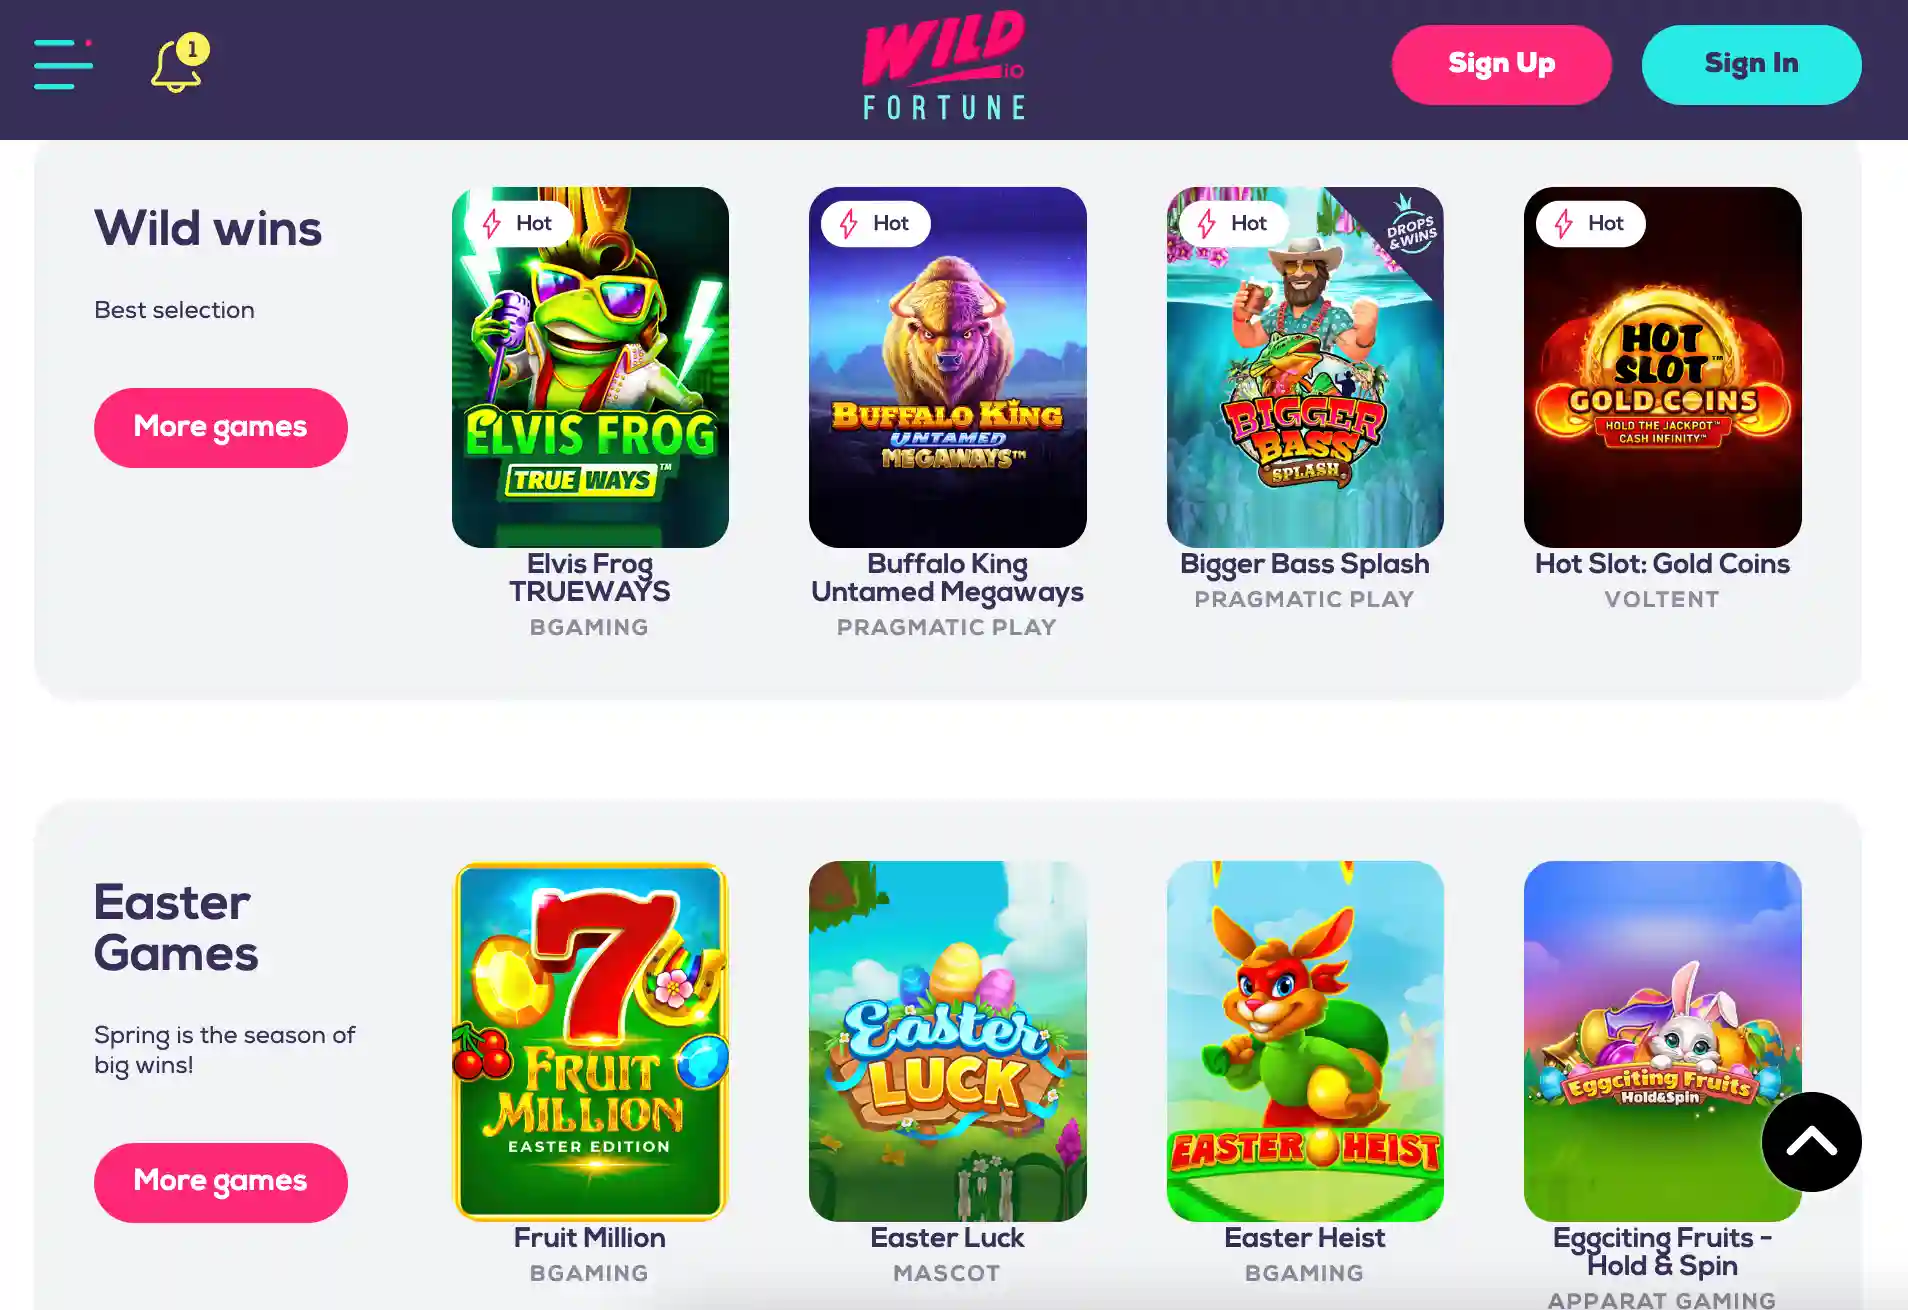Viewport: 1908px width, 1310px height.
Task: Click the Hot badge on Buffalo King
Action: (x=875, y=223)
